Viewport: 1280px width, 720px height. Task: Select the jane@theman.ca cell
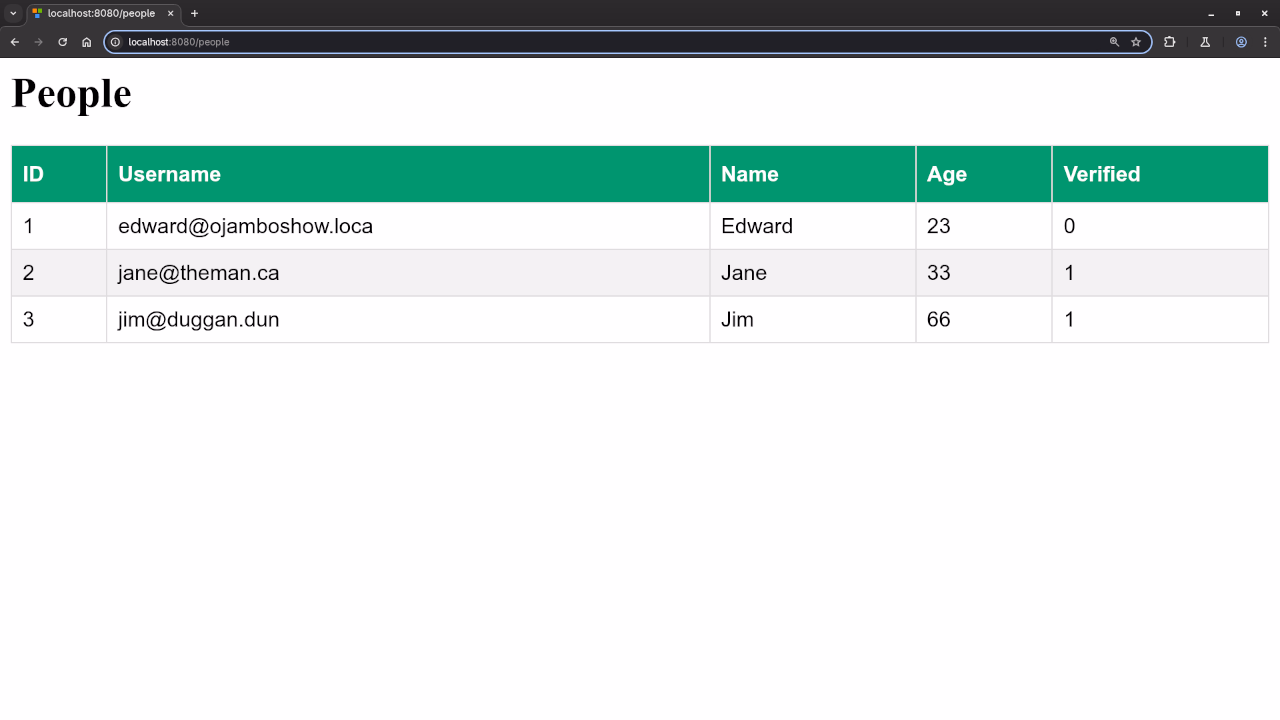pyautogui.click(x=408, y=273)
